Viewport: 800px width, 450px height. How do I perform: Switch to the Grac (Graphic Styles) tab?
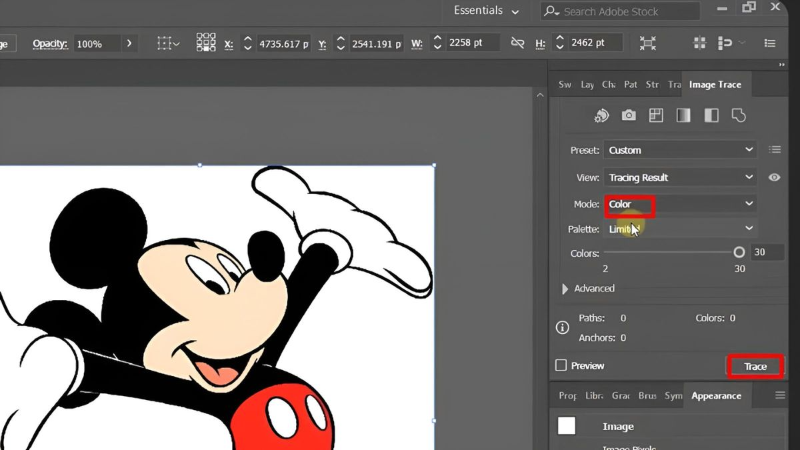pyautogui.click(x=620, y=396)
